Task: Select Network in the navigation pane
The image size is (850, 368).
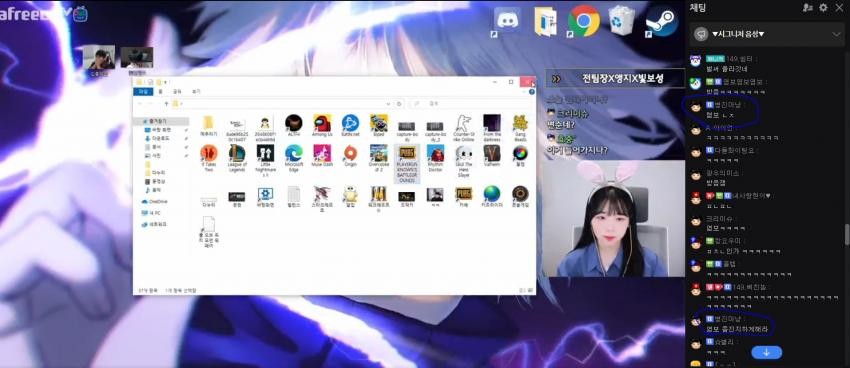Action: coord(153,224)
